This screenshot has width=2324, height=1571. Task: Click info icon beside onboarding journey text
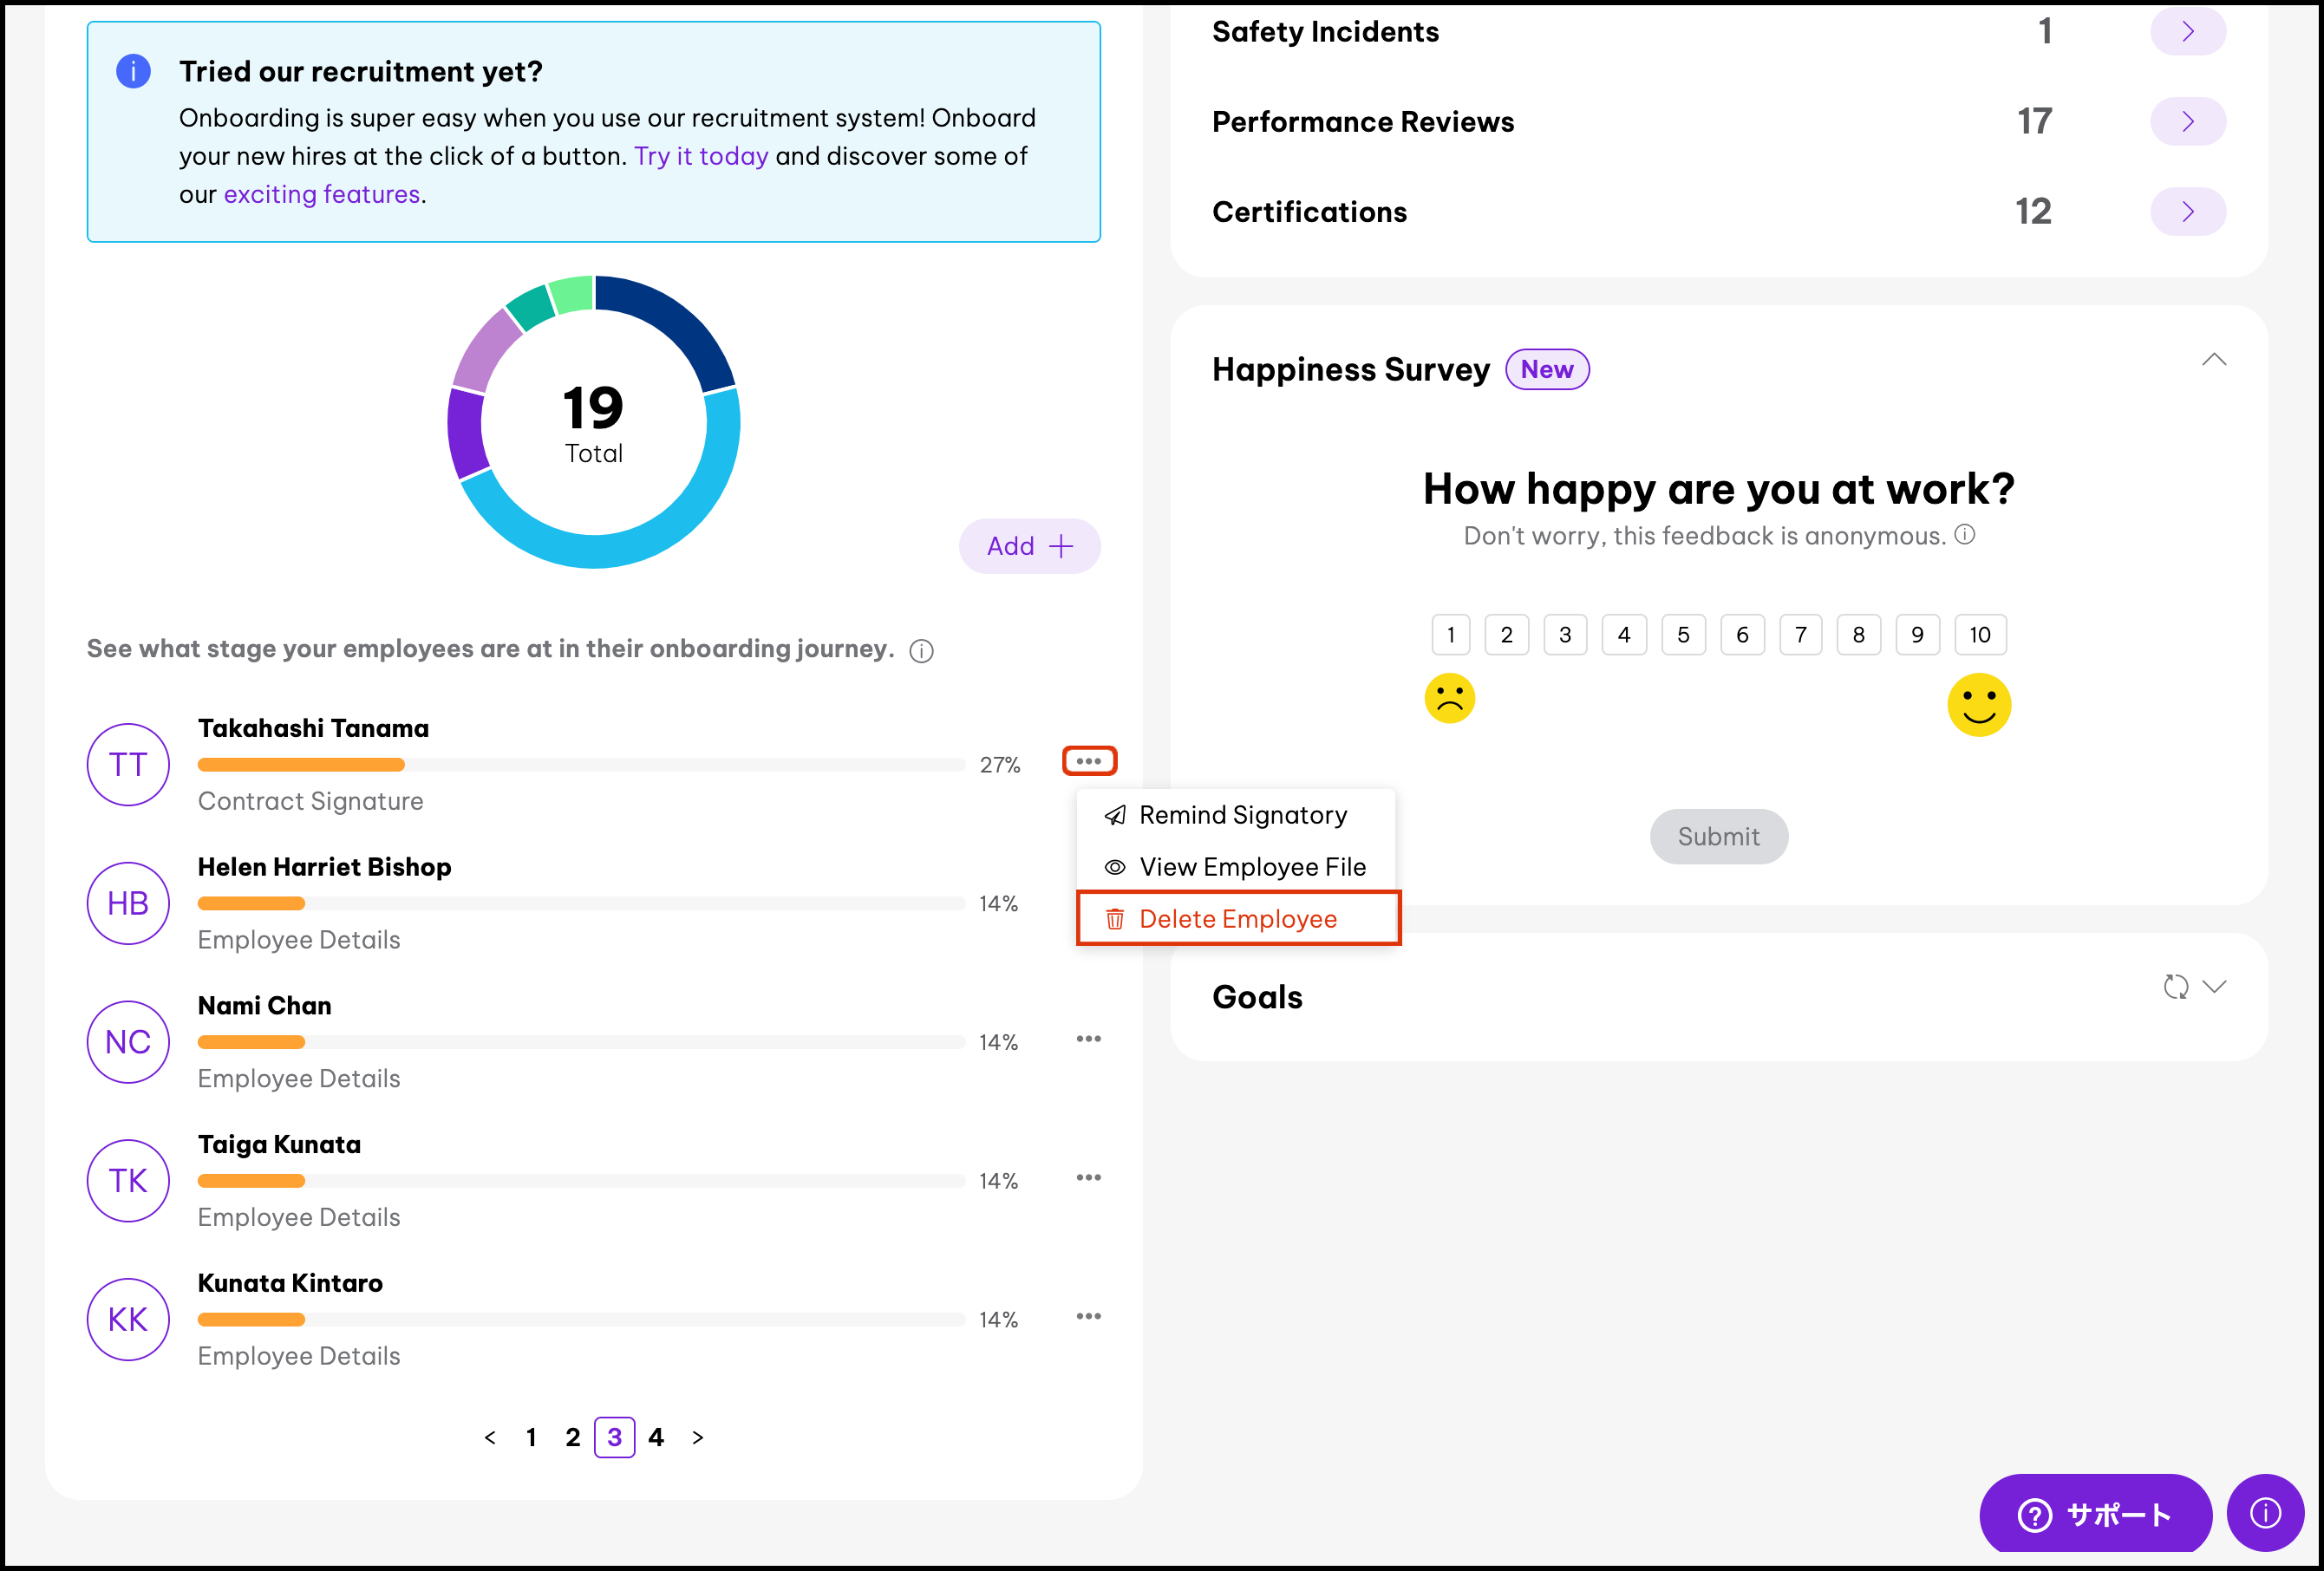click(921, 651)
